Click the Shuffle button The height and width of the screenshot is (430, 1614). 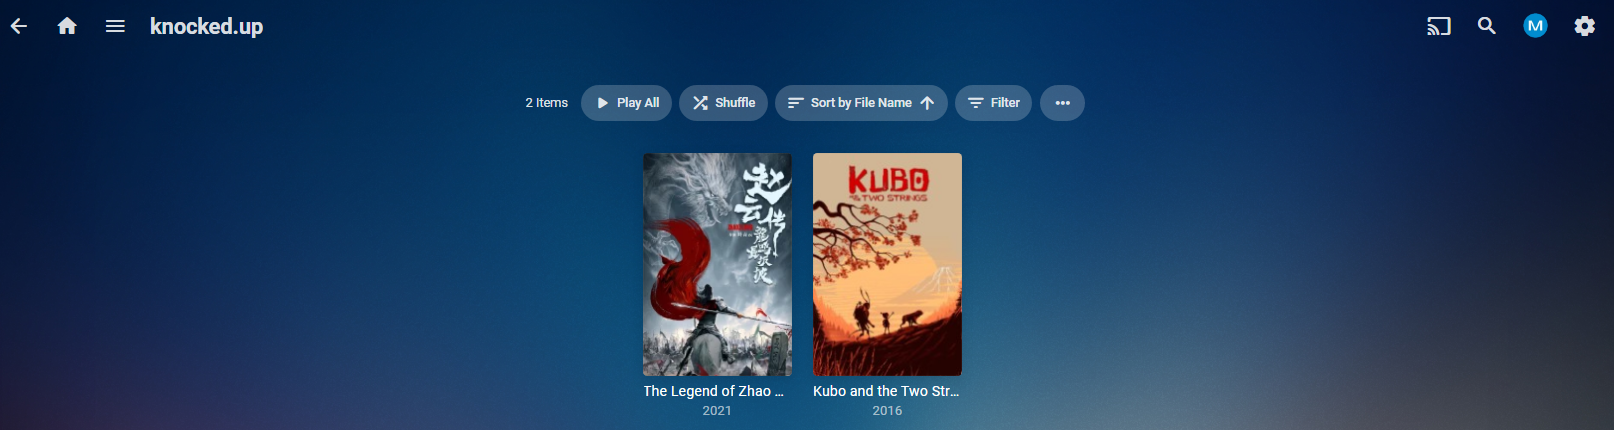[x=723, y=103]
